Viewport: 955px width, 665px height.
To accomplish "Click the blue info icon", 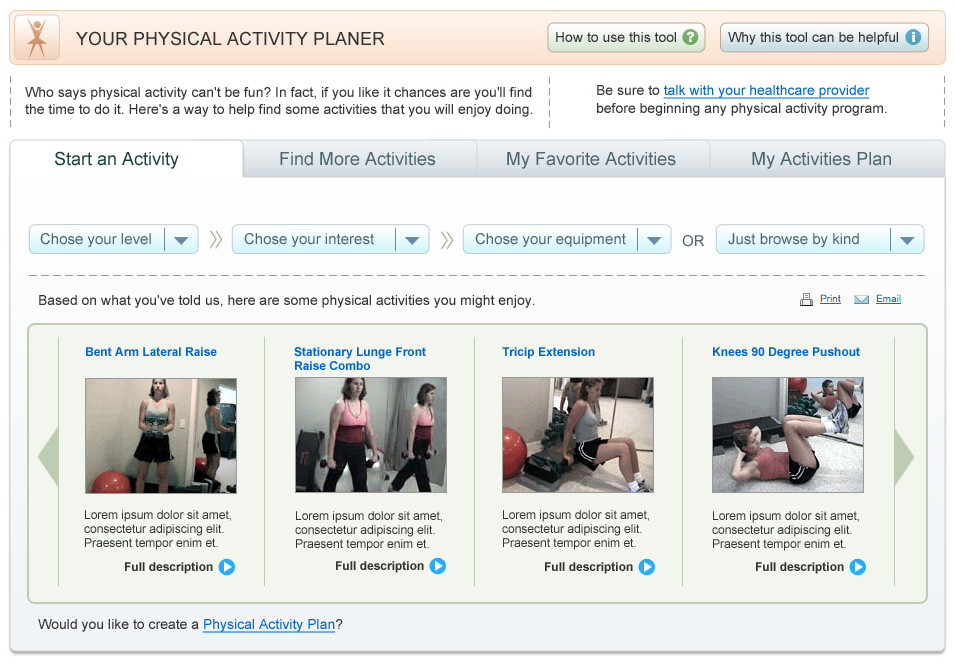I will click(x=912, y=38).
